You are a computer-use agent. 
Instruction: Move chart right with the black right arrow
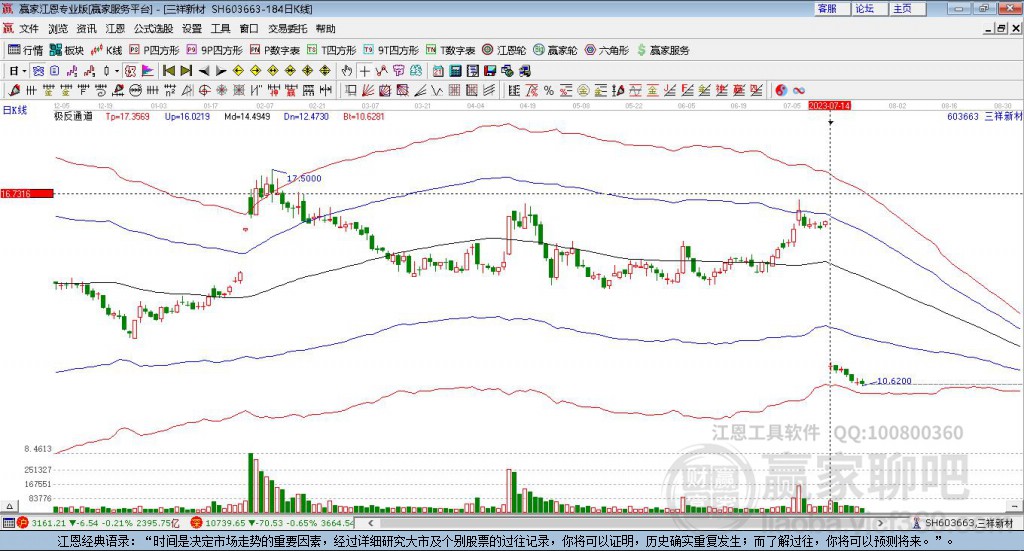point(221,71)
